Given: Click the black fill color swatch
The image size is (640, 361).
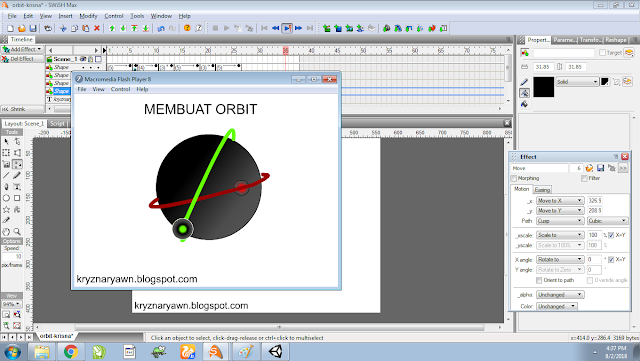Looking at the screenshot, I should pyautogui.click(x=544, y=87).
